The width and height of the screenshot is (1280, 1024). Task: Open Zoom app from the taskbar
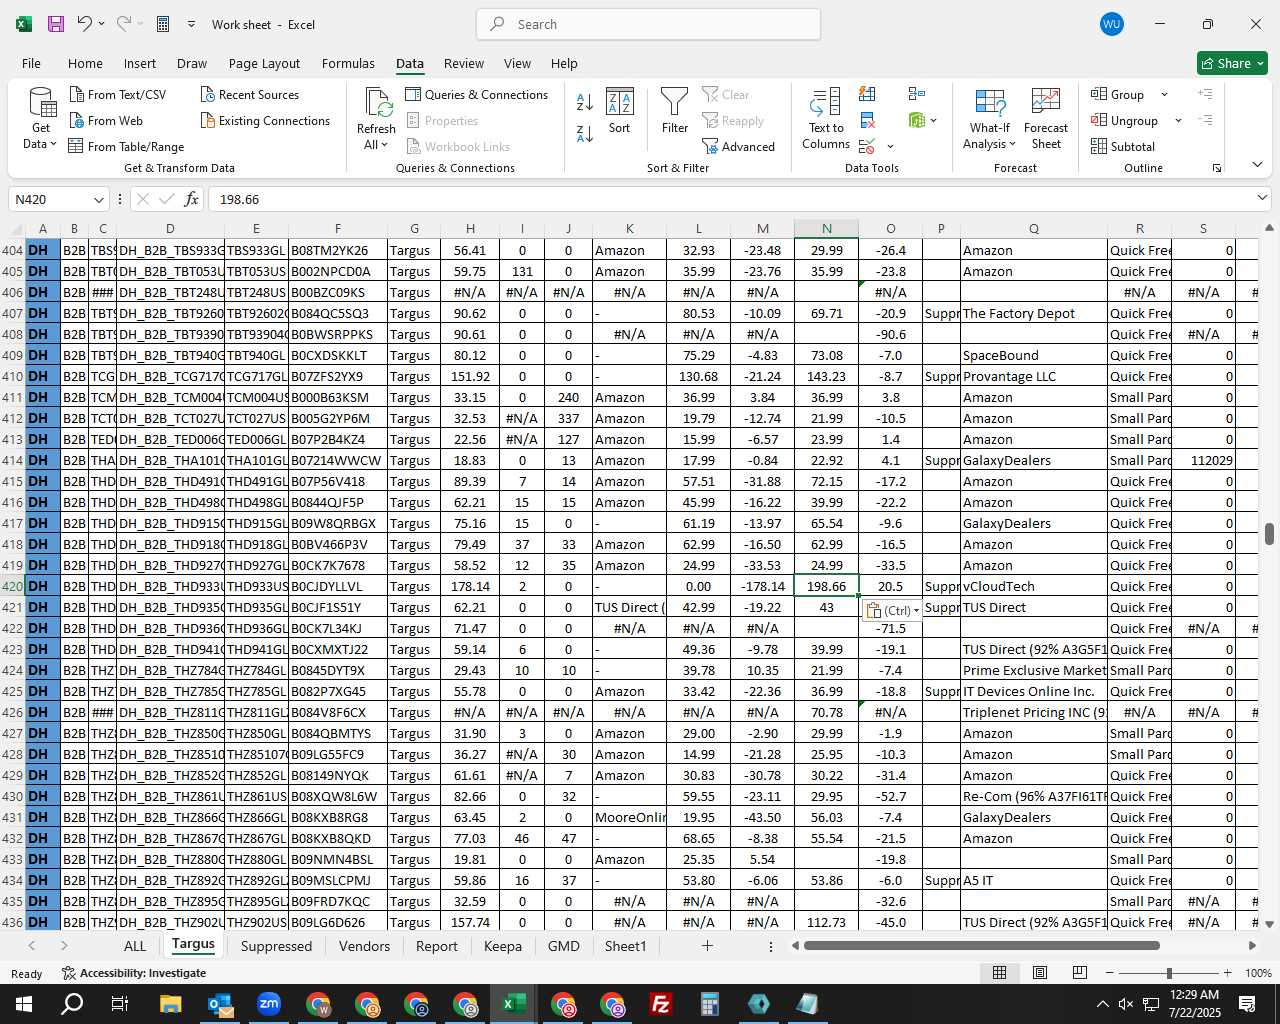pyautogui.click(x=269, y=1004)
